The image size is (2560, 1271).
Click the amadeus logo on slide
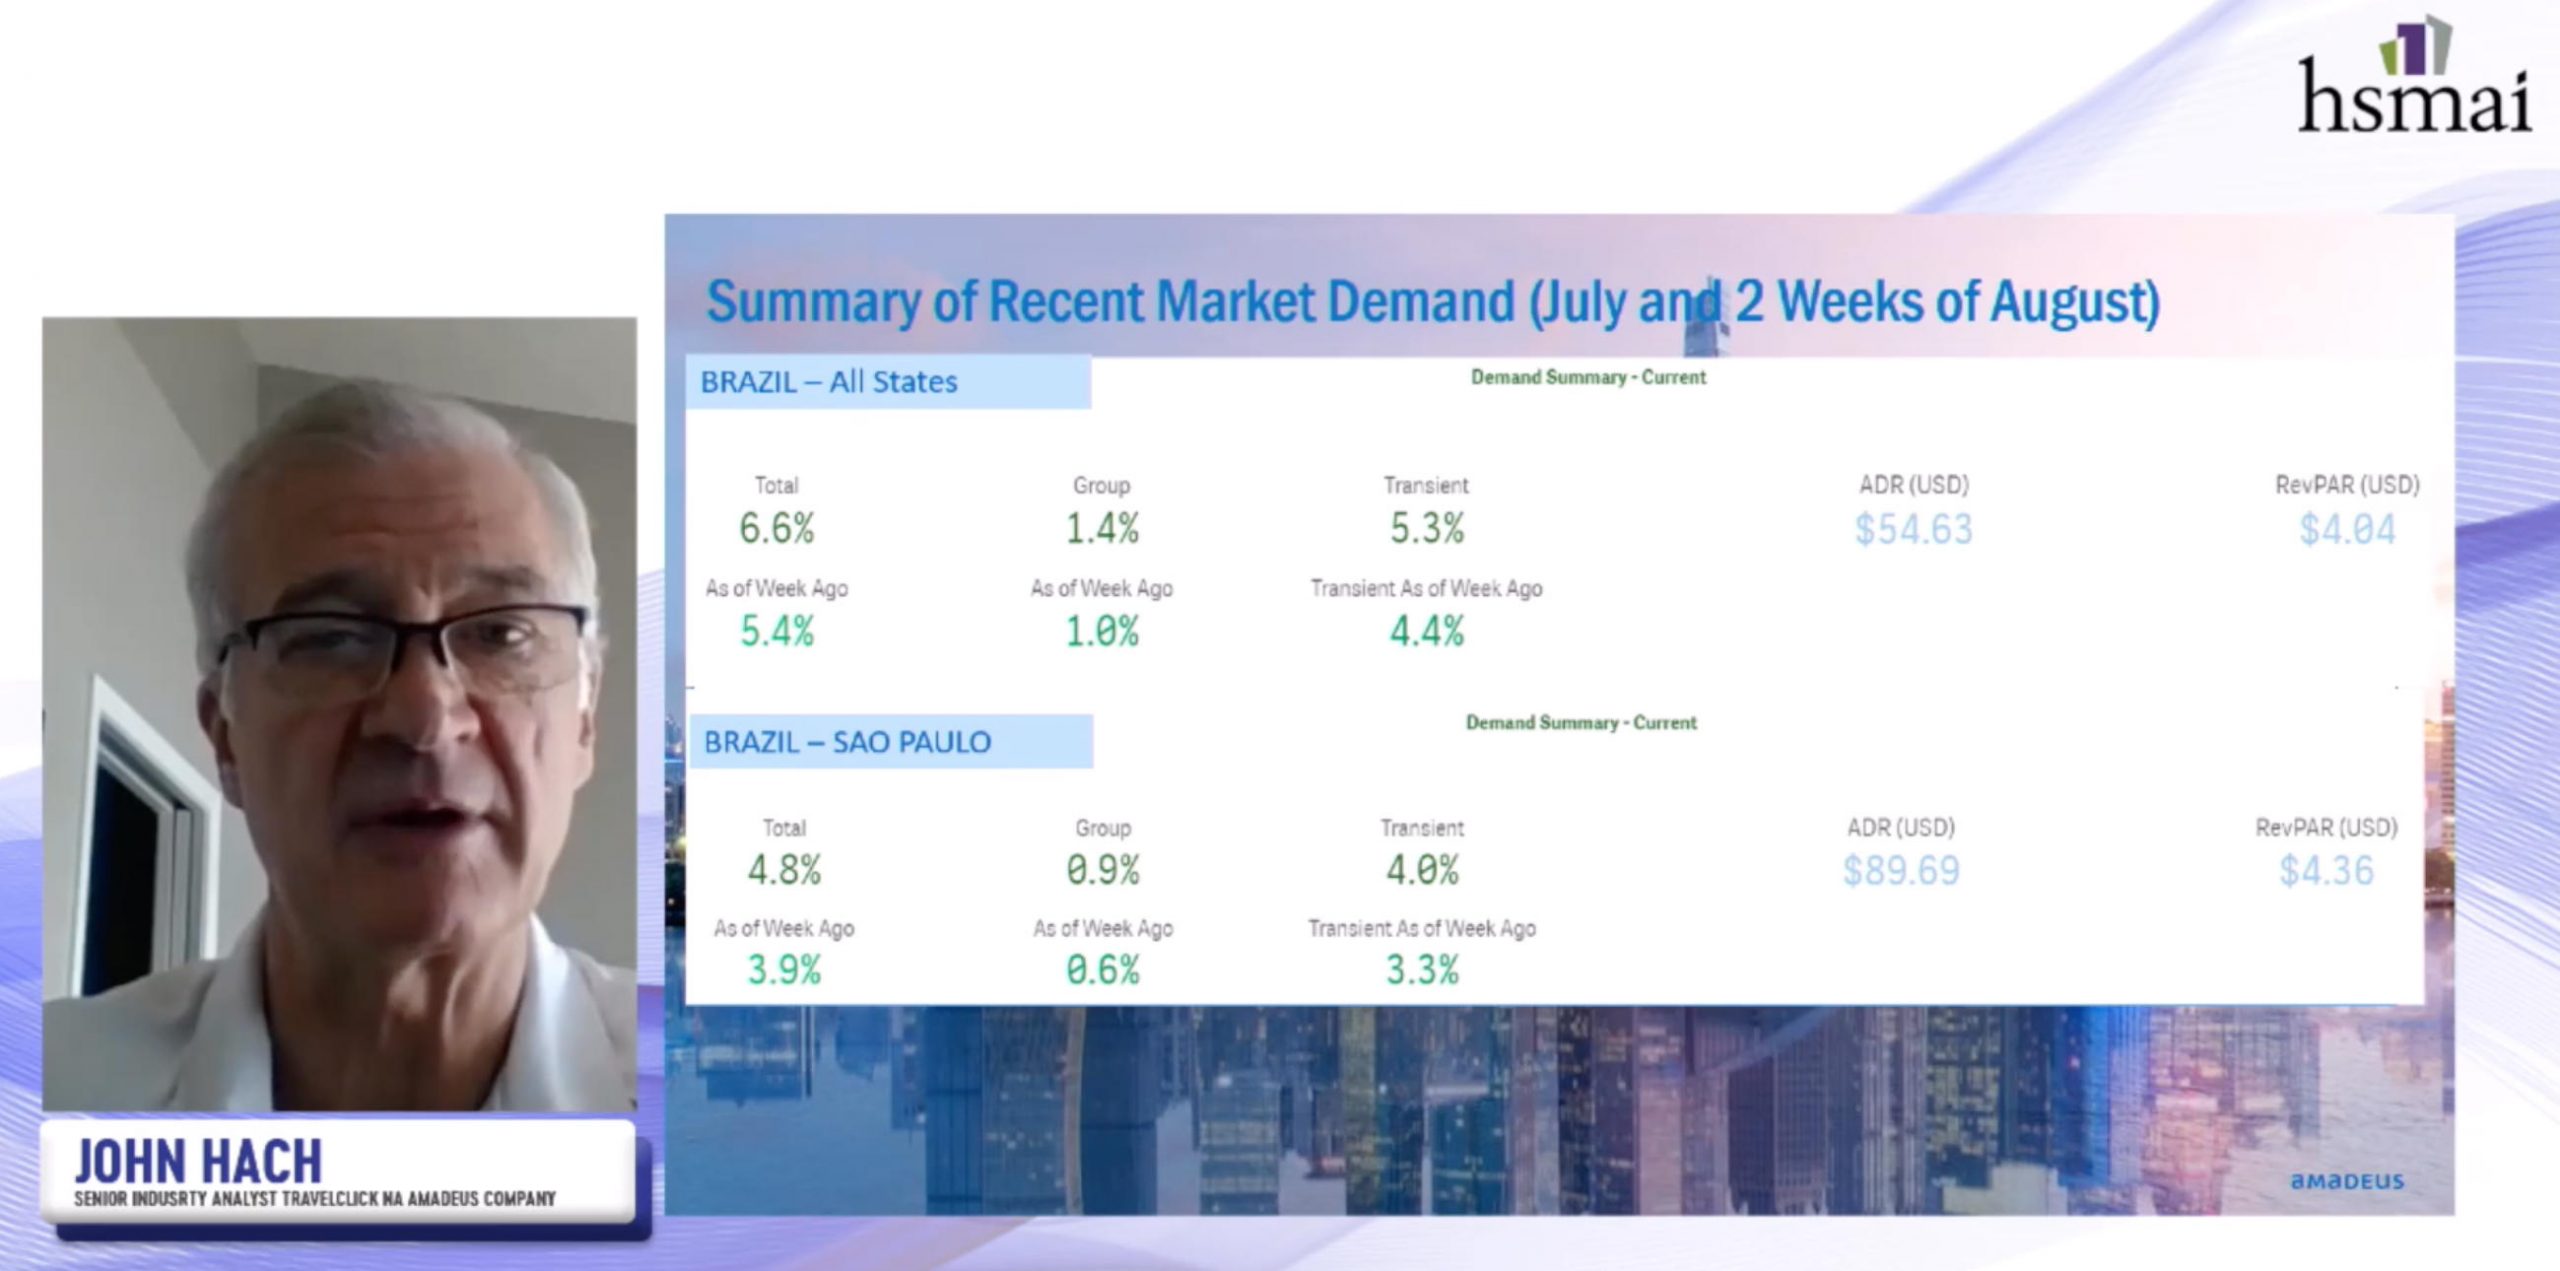coord(2346,1181)
